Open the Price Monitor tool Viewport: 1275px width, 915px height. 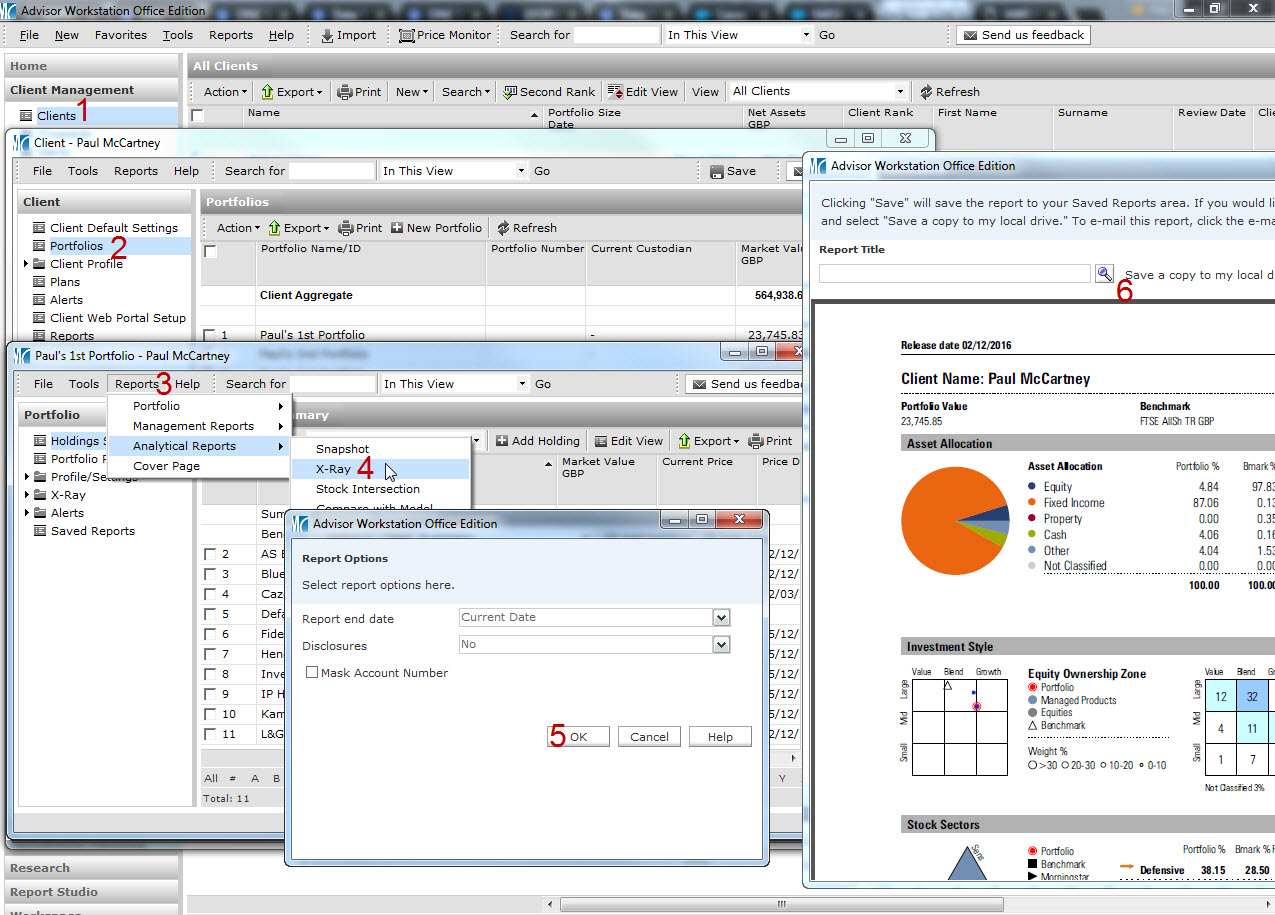[407, 35]
